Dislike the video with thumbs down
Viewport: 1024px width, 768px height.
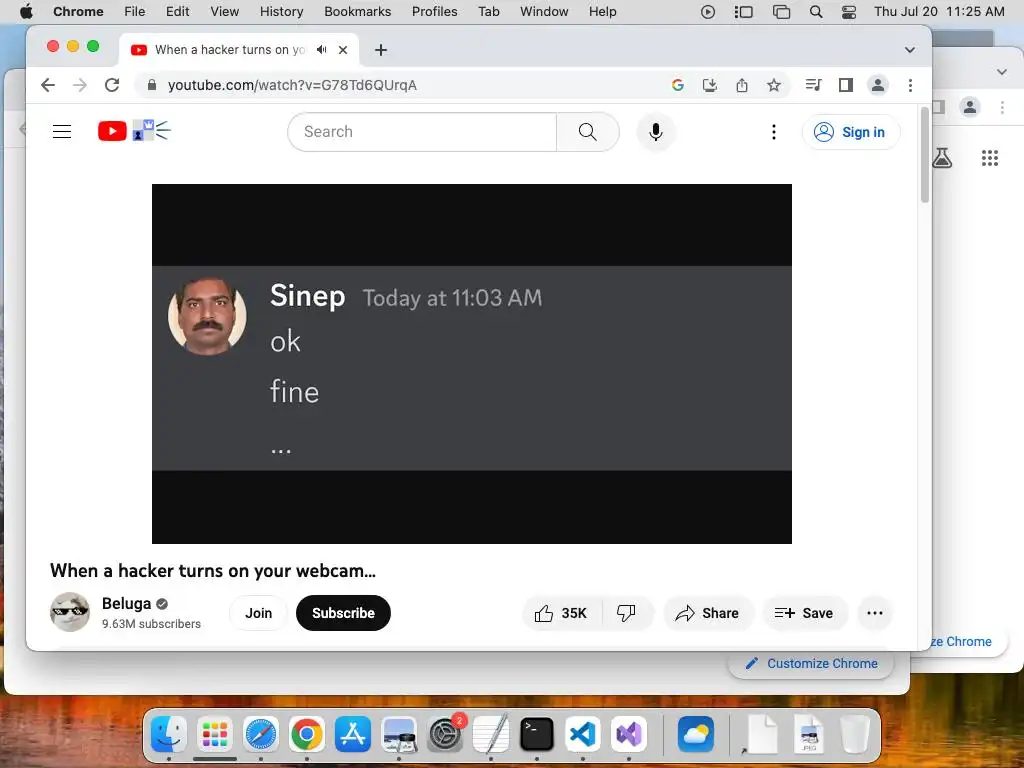click(626, 613)
